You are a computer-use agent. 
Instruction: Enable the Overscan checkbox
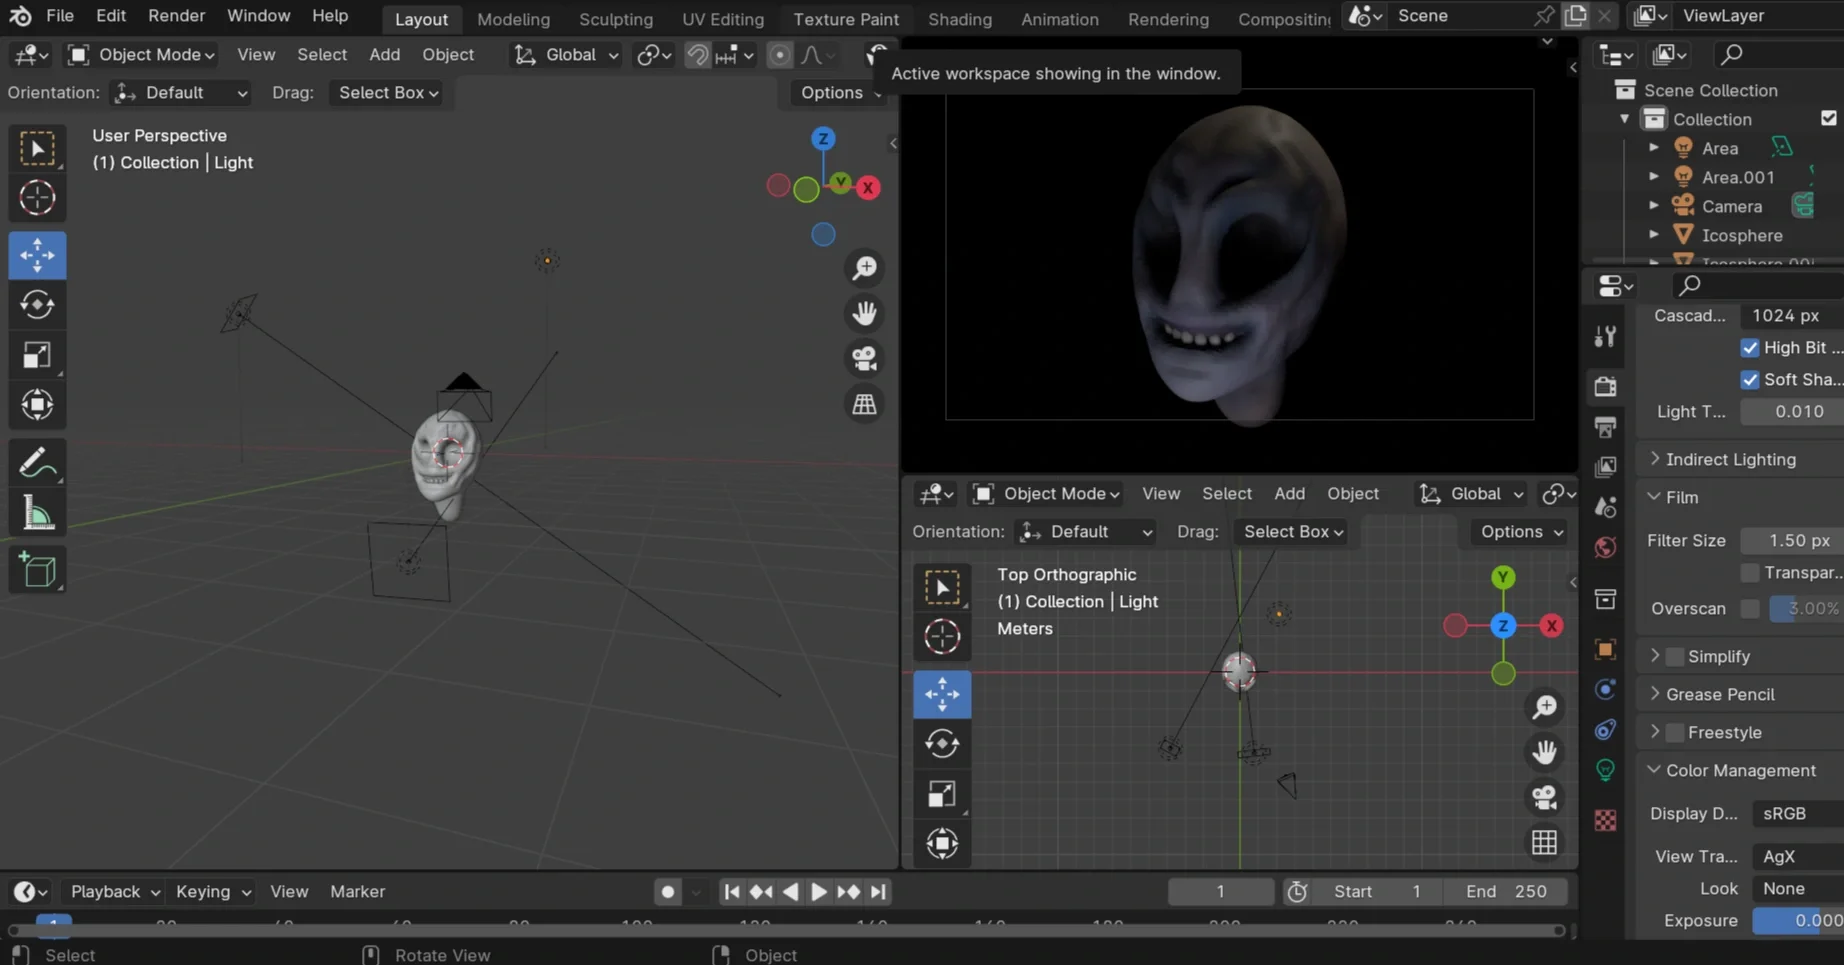[x=1749, y=608]
